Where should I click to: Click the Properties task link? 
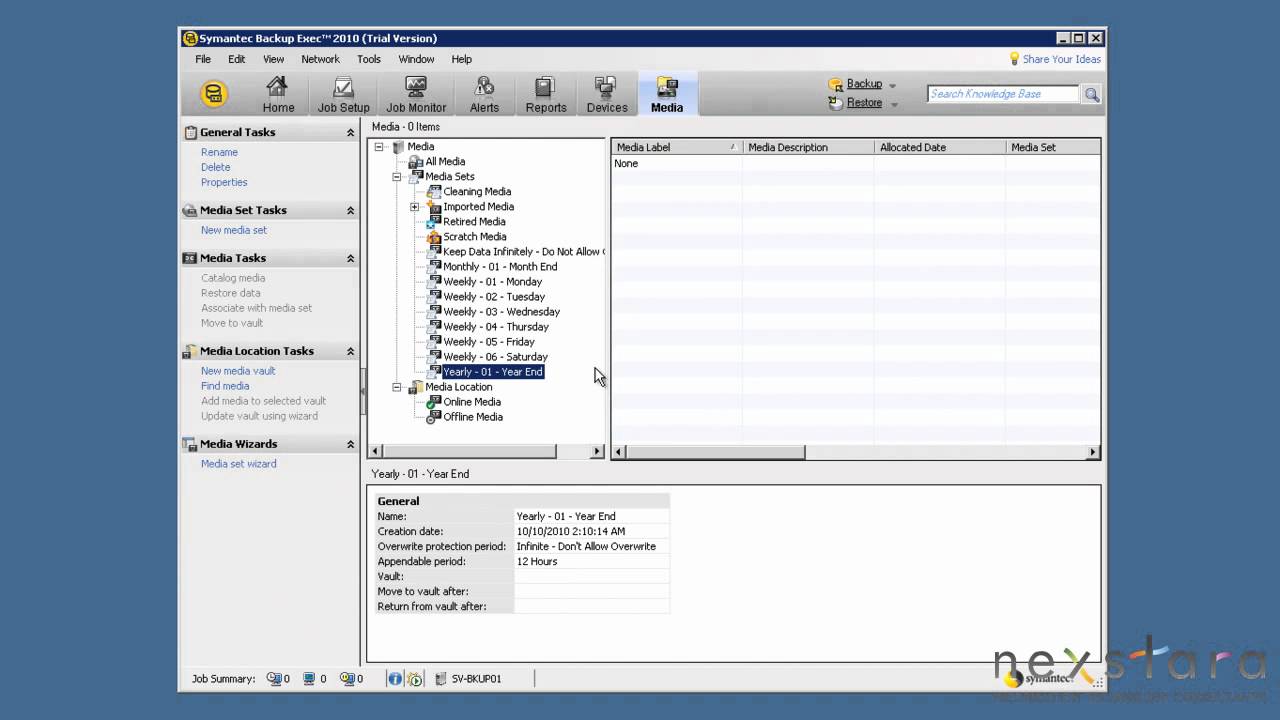tap(224, 182)
